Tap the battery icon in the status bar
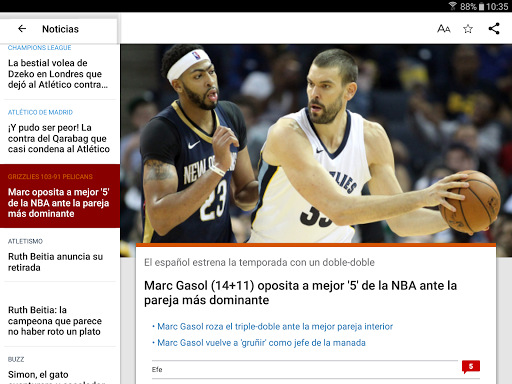The height and width of the screenshot is (384, 512). pyautogui.click(x=481, y=6)
